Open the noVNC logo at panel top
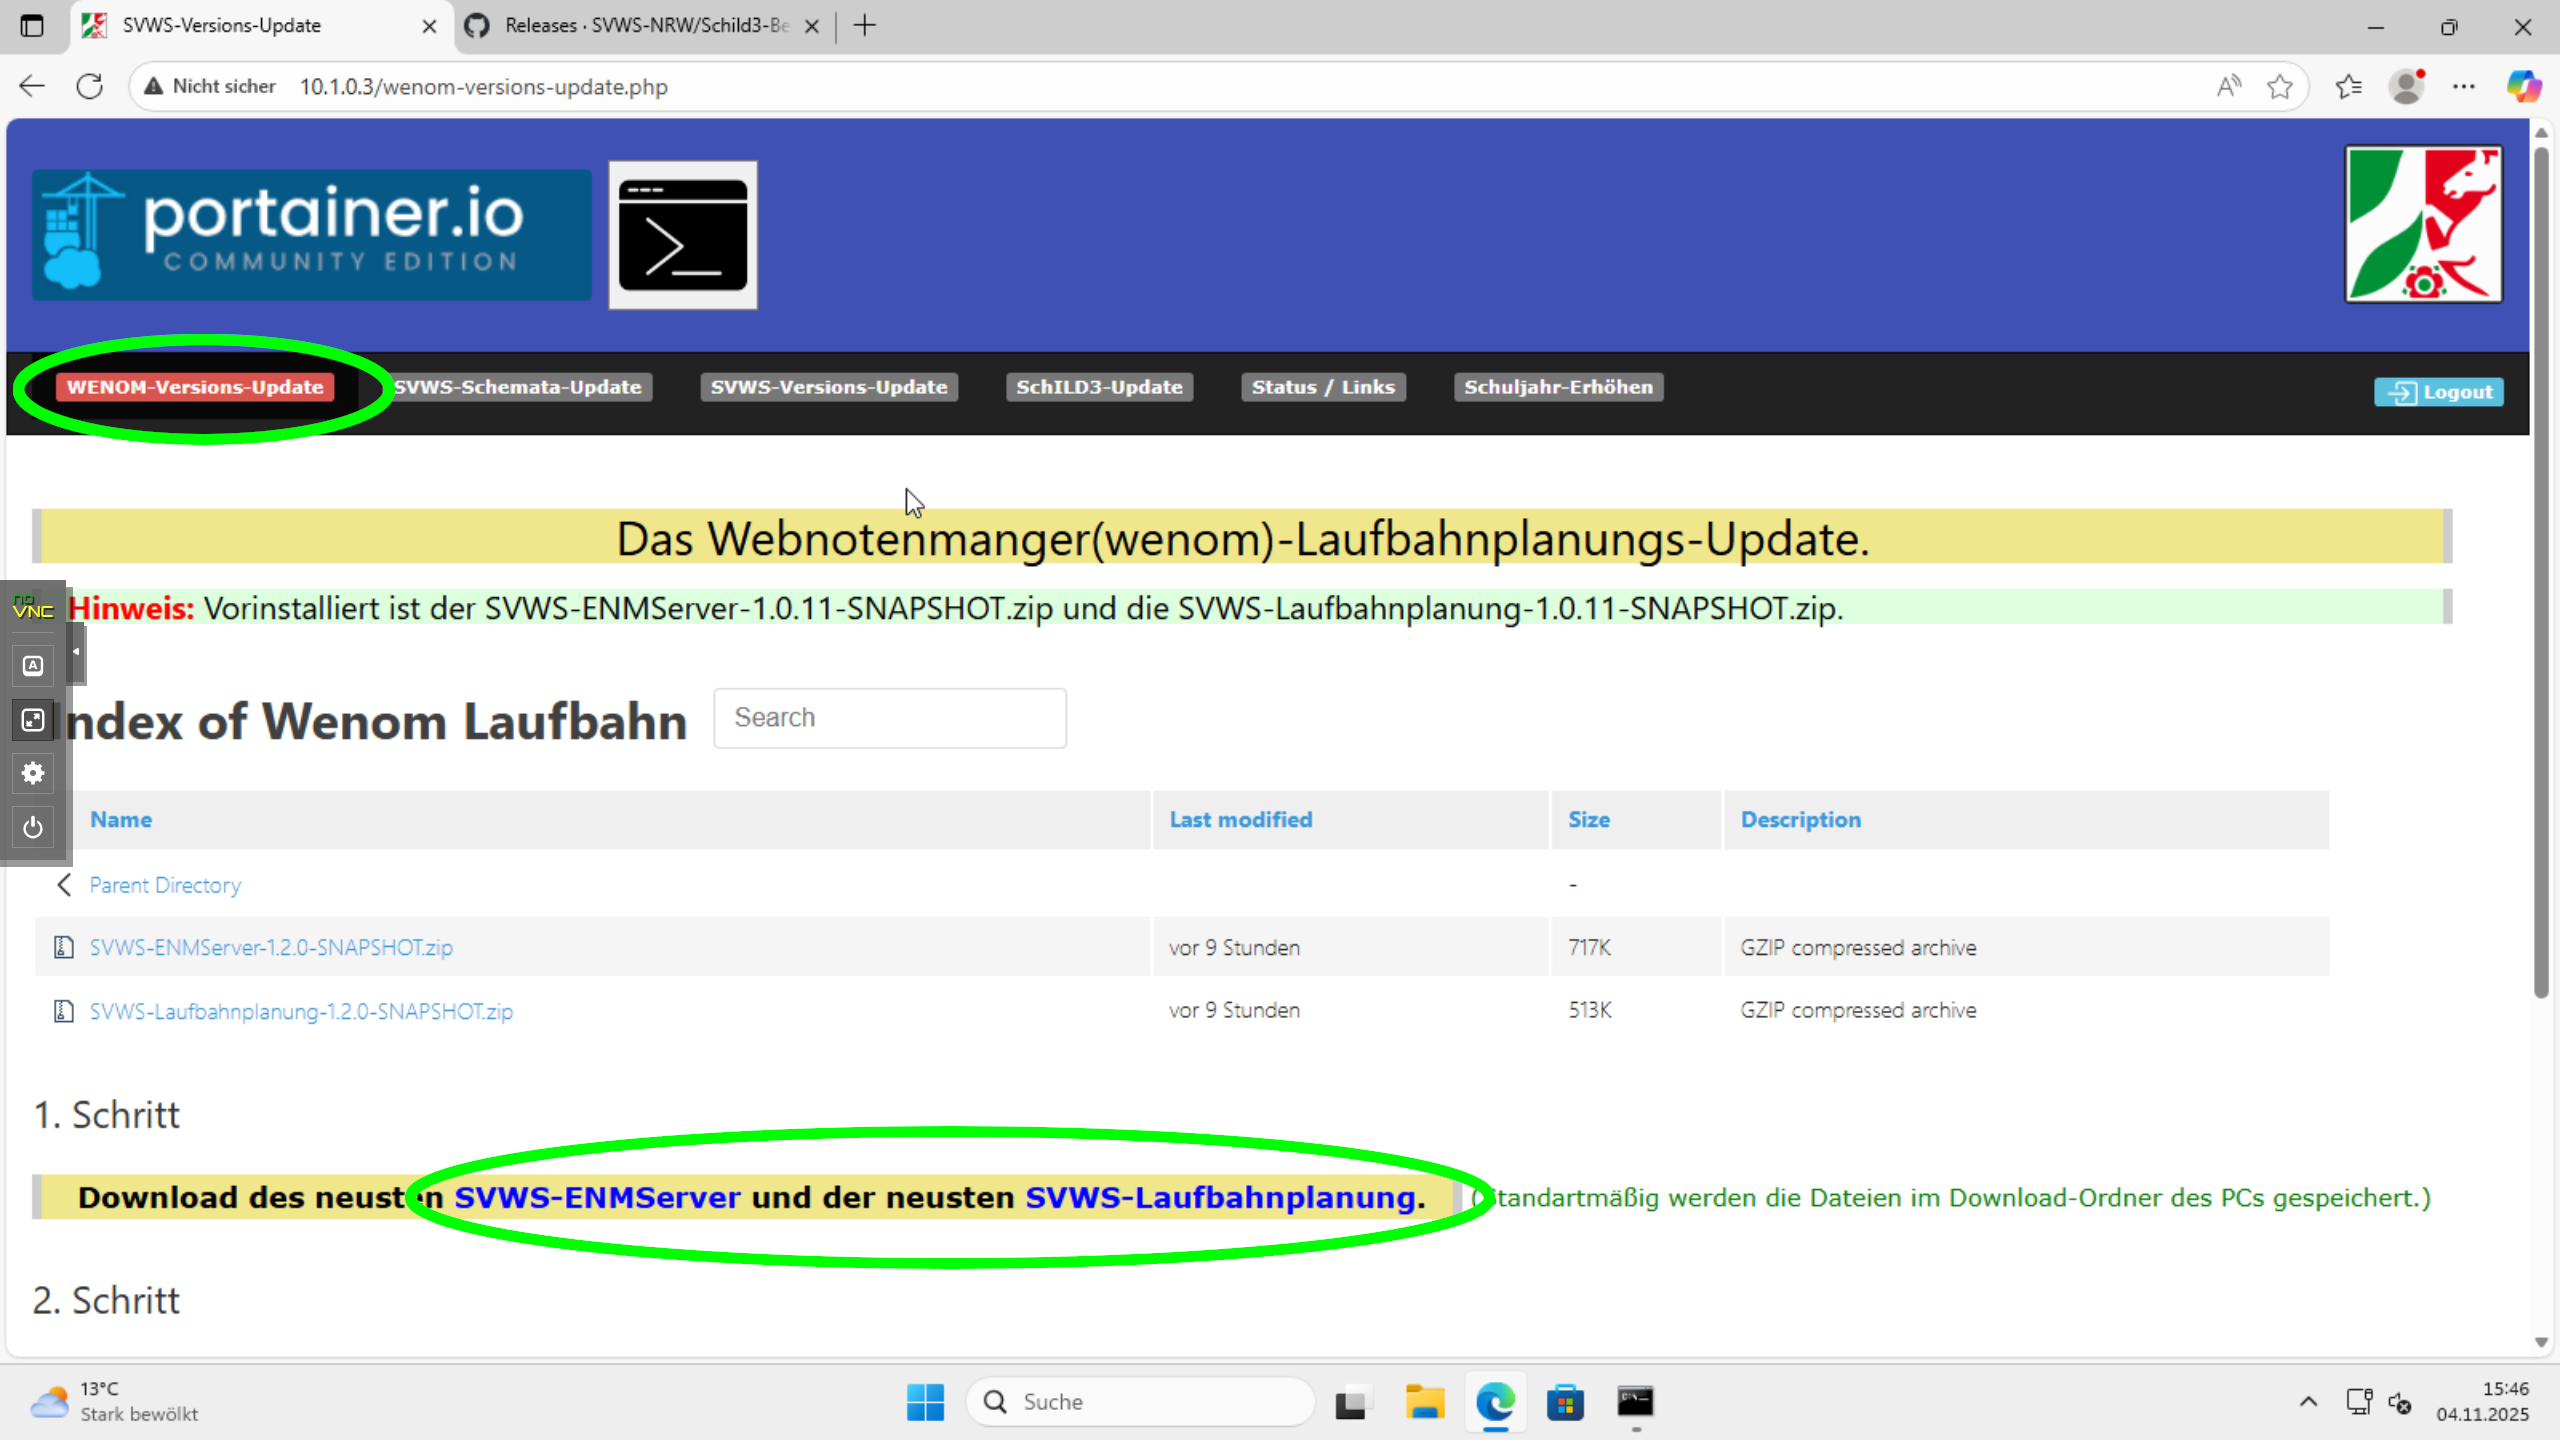Screen dimensions: 2560x1440 click(33, 608)
